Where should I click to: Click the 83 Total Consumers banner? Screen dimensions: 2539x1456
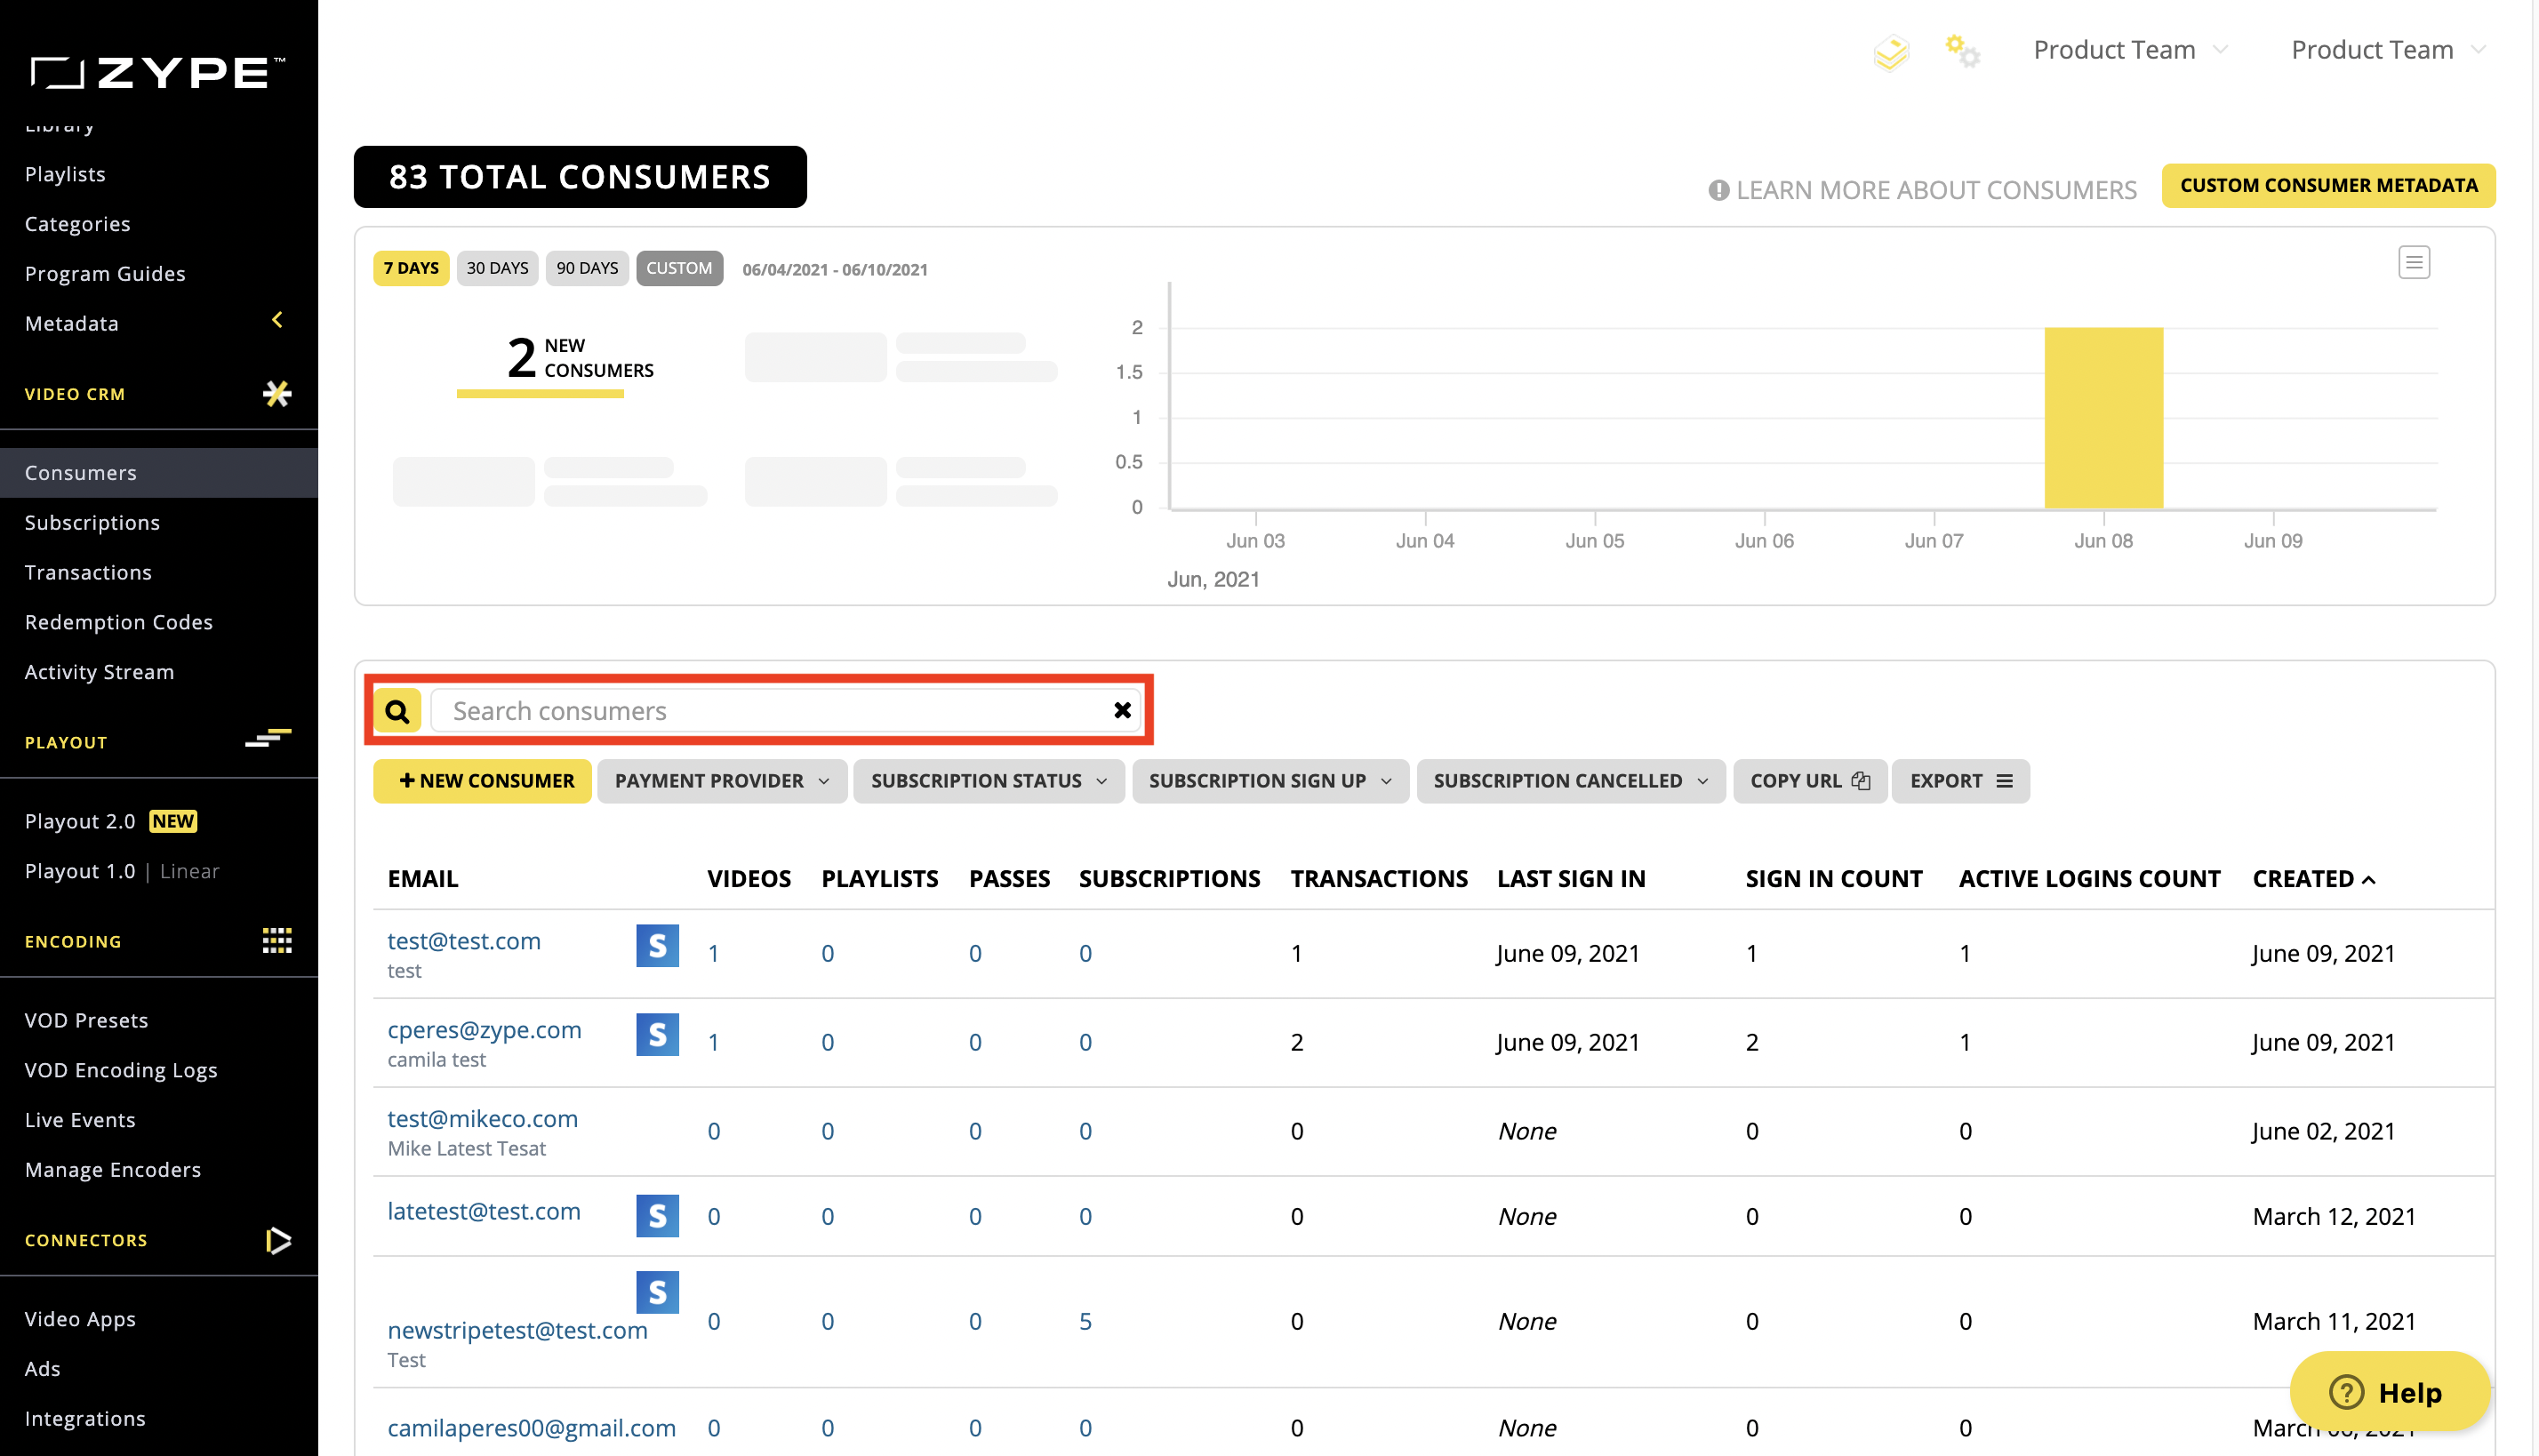click(x=580, y=177)
